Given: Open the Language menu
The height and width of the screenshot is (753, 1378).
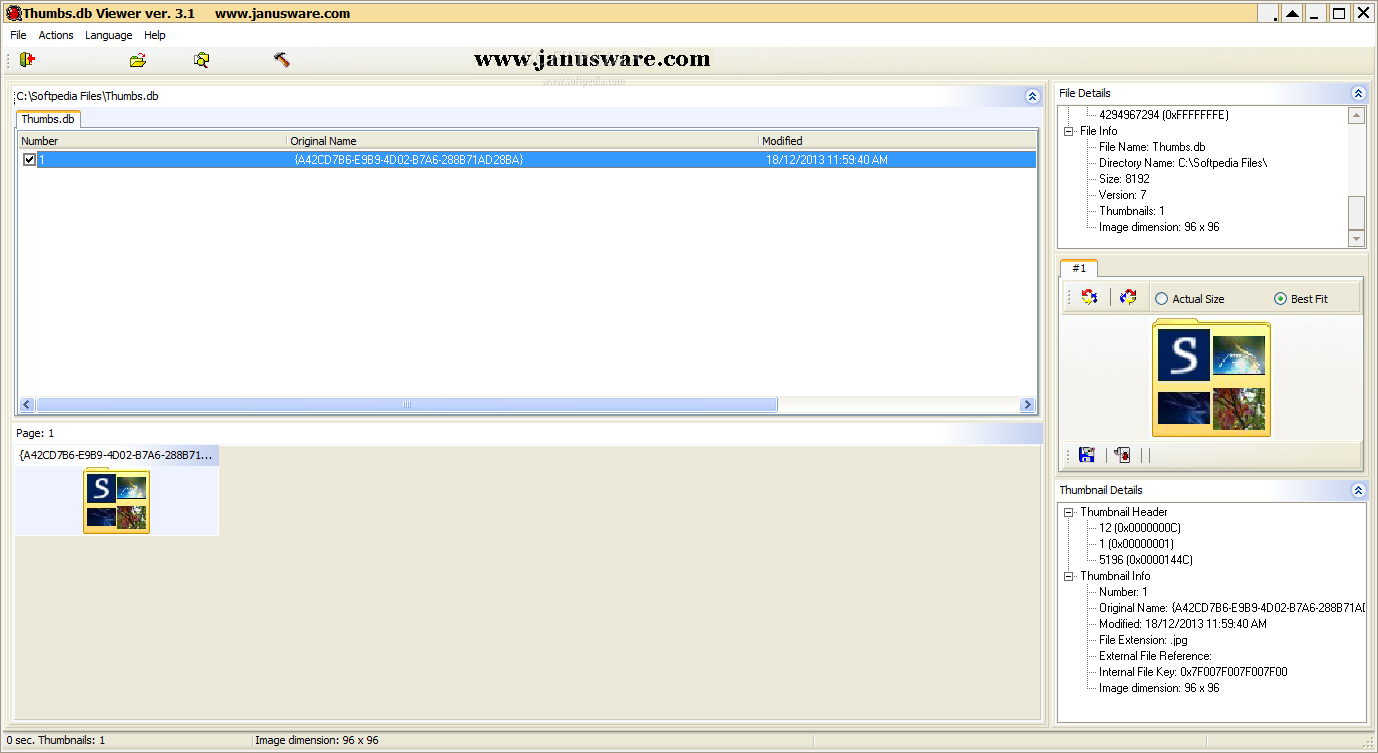Looking at the screenshot, I should click(x=109, y=35).
